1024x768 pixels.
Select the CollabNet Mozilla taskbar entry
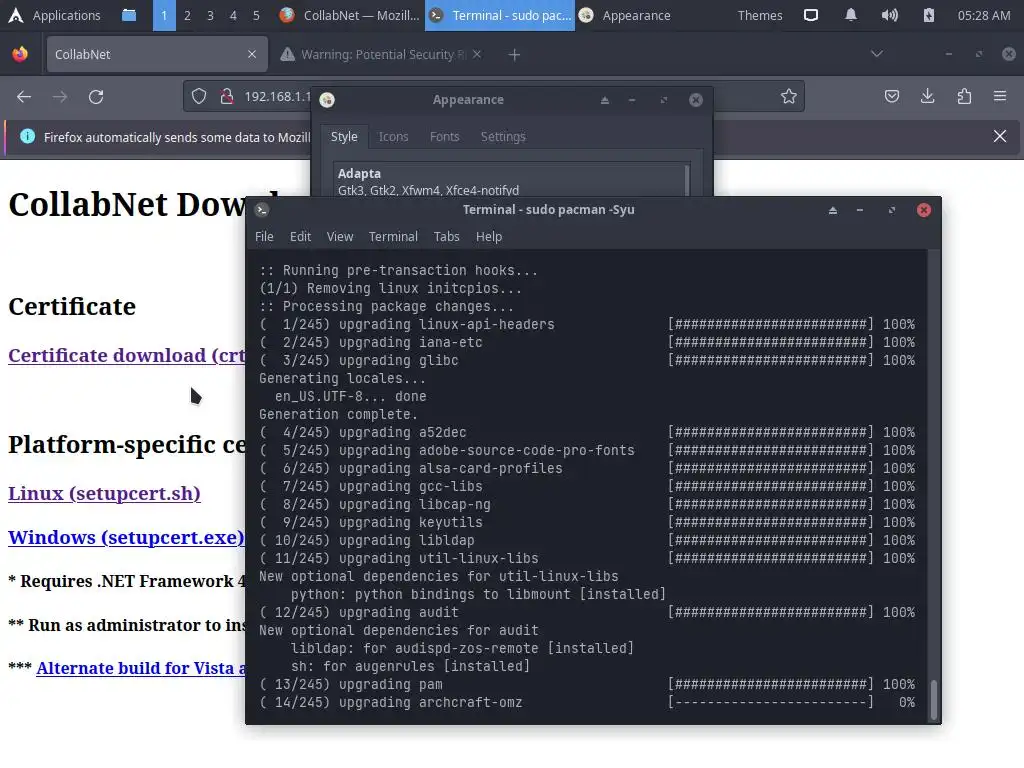(349, 15)
